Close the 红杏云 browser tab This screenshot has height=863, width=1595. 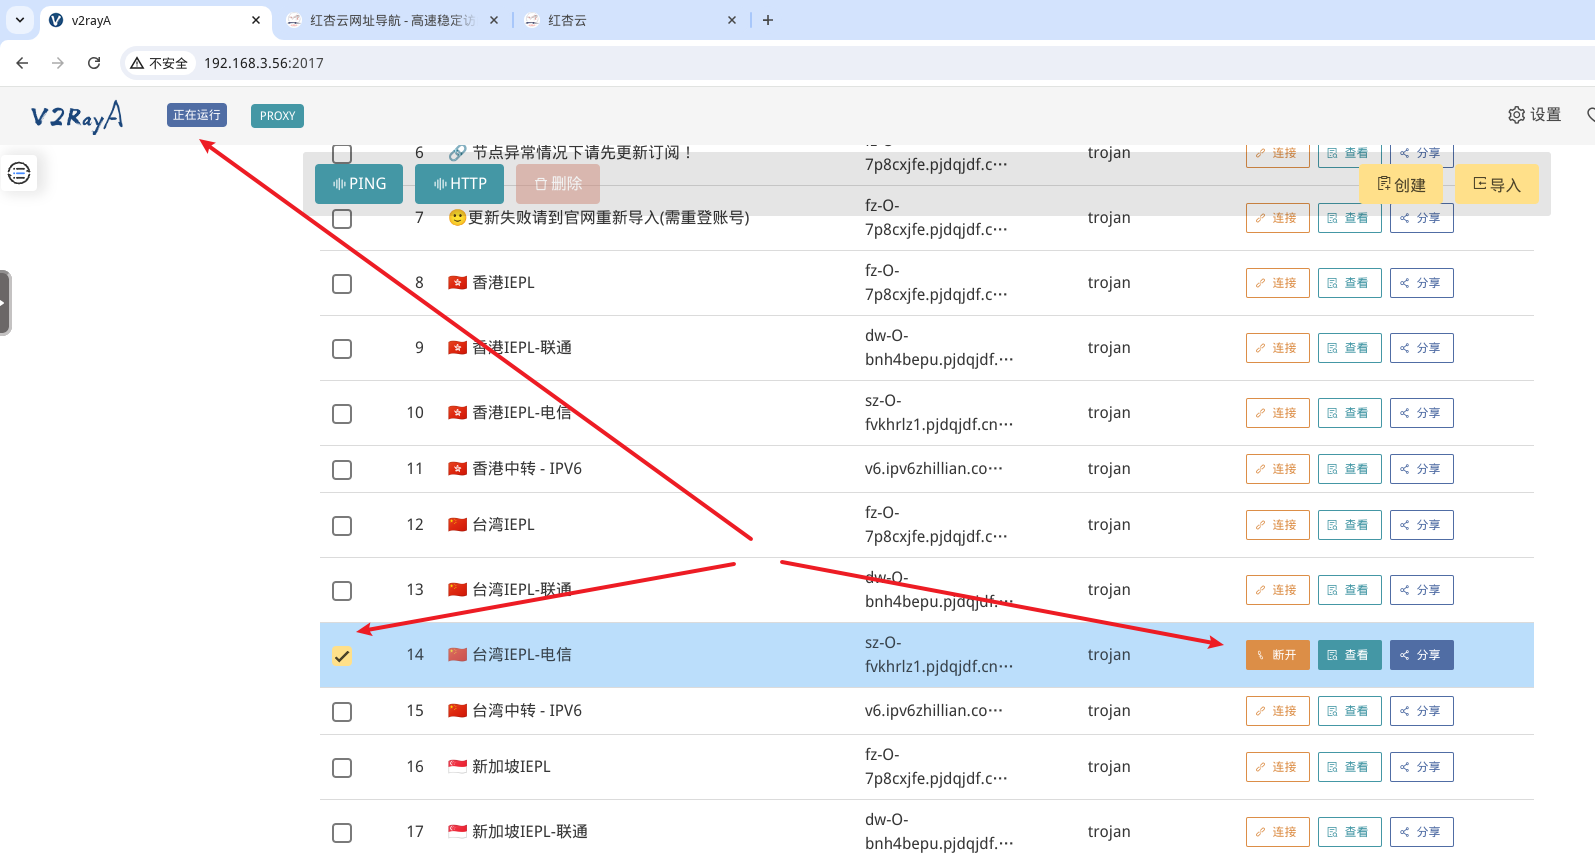(x=732, y=20)
